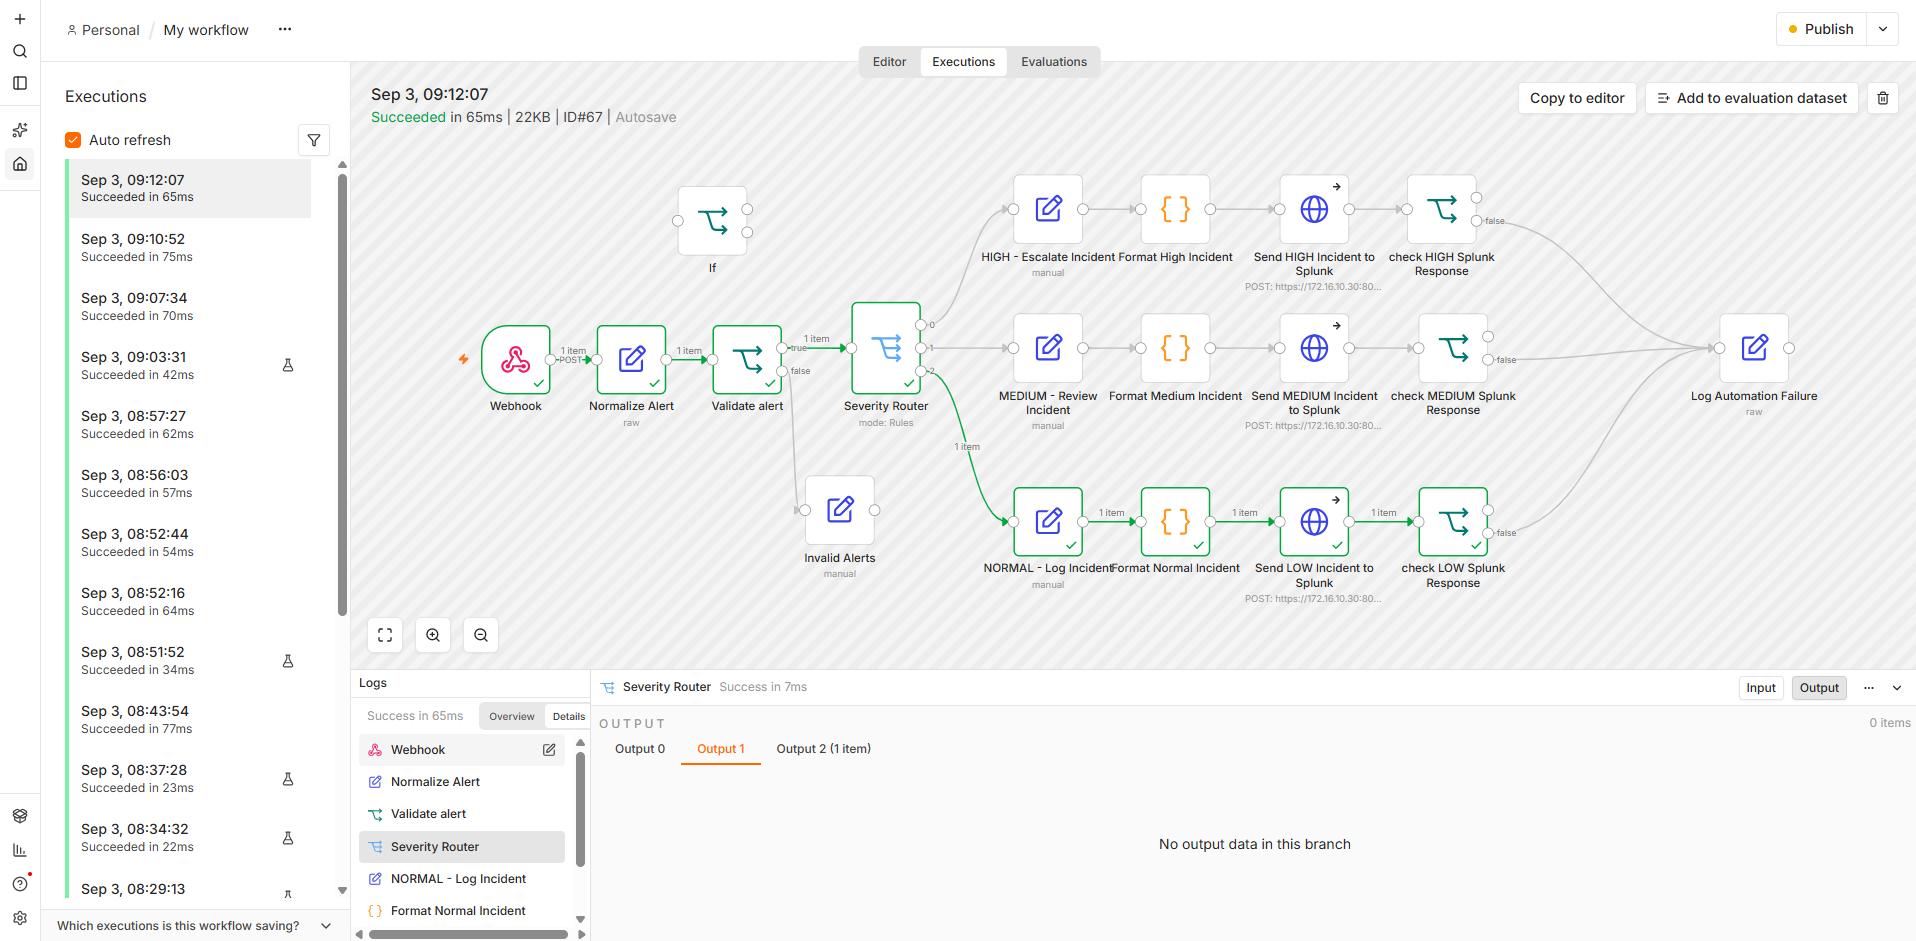Image resolution: width=1916 pixels, height=941 pixels.
Task: Toggle the Auto refresh checkbox
Action: pyautogui.click(x=73, y=140)
